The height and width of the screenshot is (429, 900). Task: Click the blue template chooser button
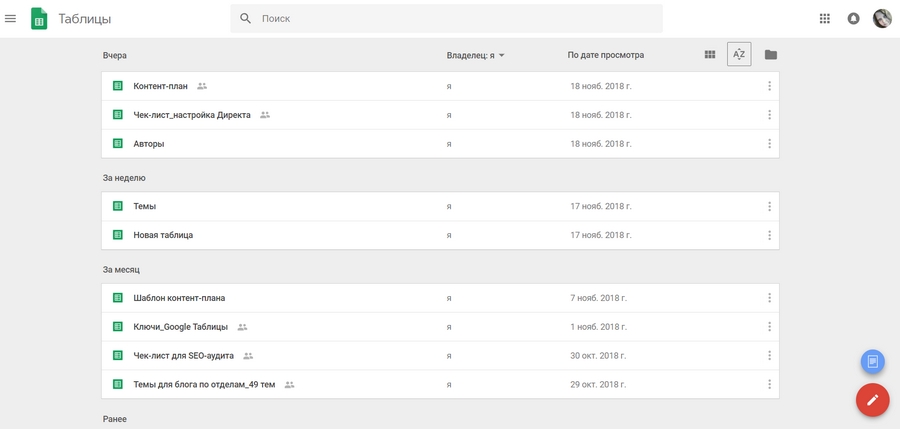pyautogui.click(x=873, y=360)
